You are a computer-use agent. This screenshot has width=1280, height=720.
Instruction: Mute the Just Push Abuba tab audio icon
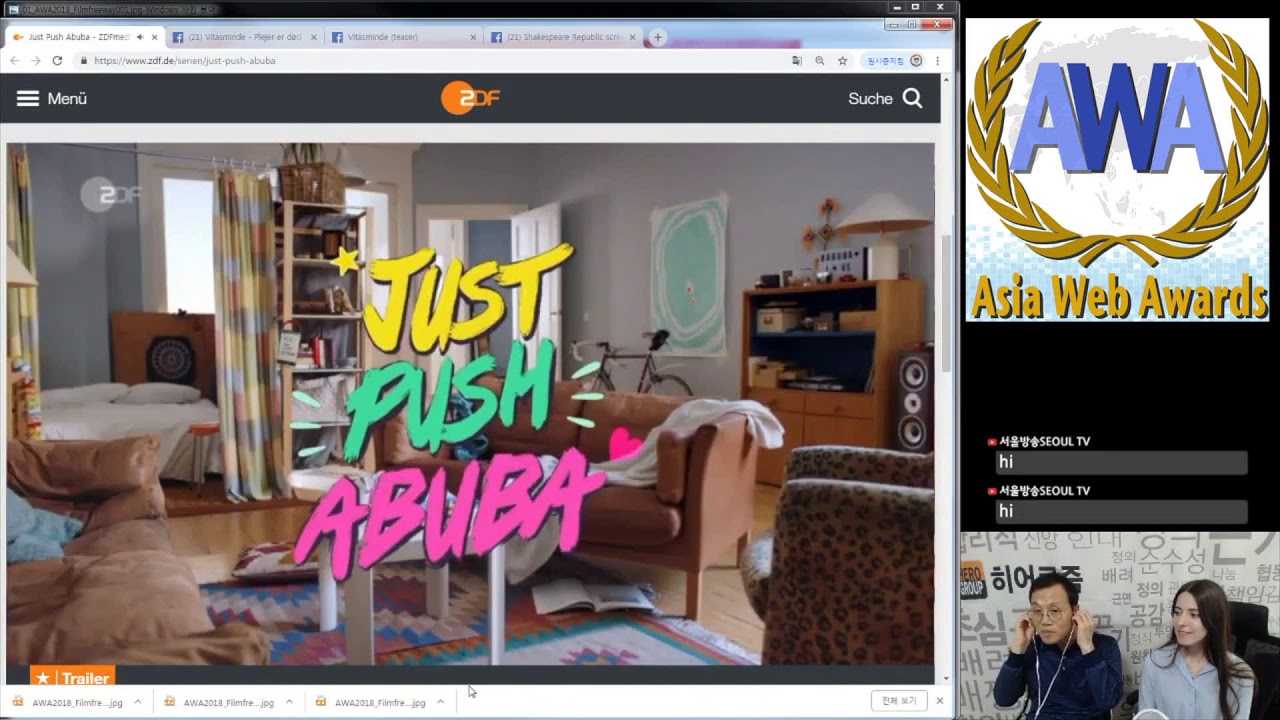pyautogui.click(x=140, y=37)
